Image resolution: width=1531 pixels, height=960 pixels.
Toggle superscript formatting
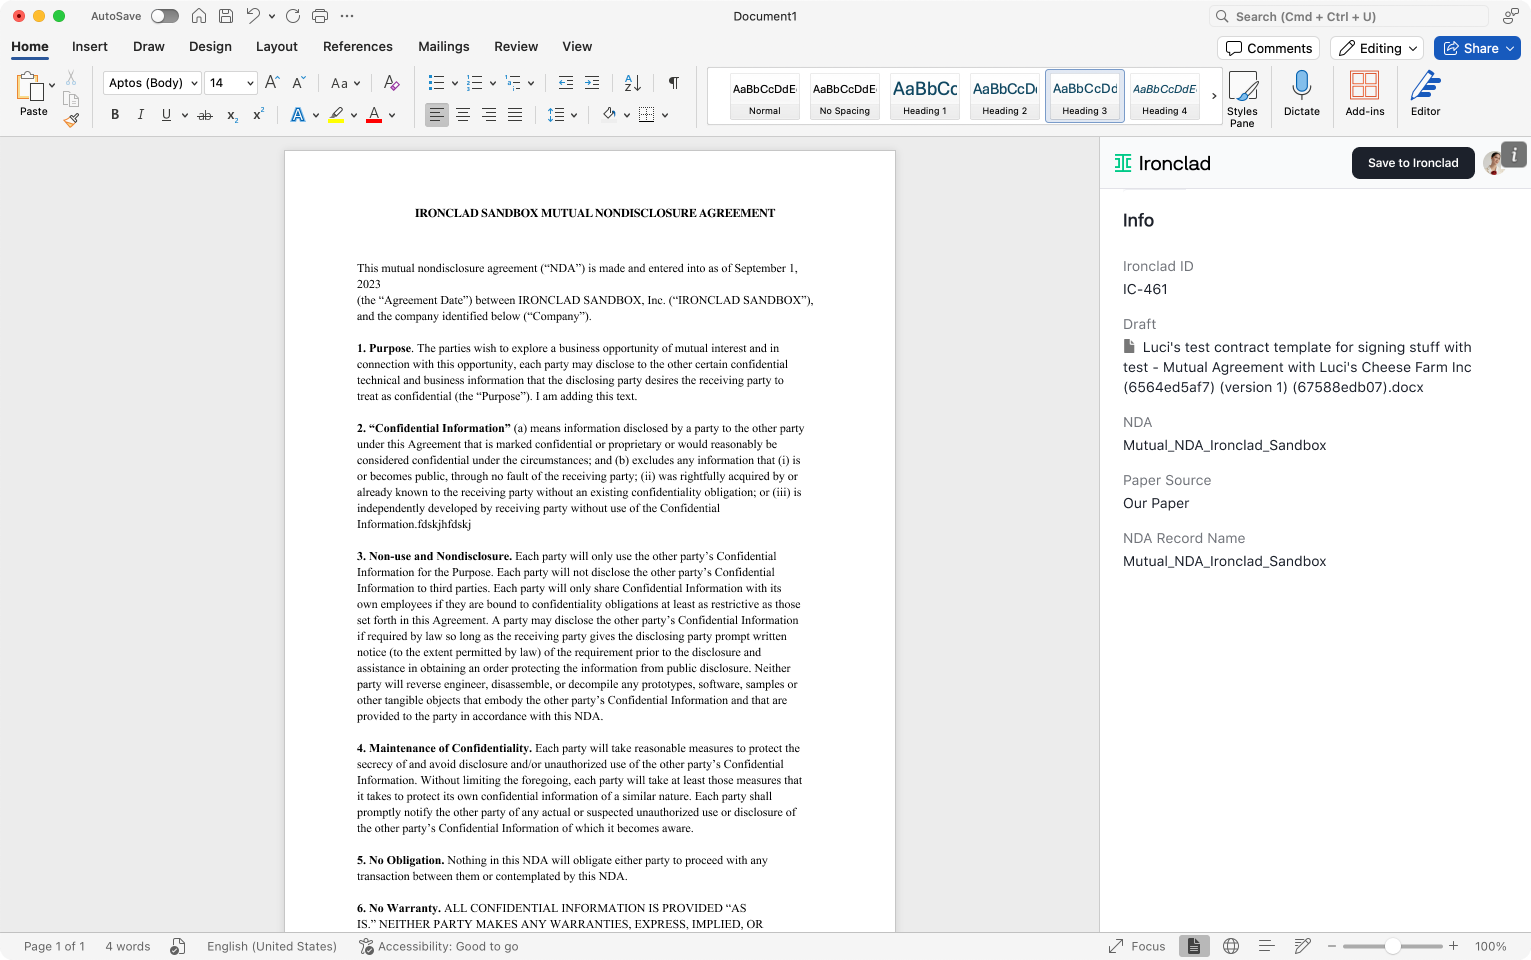[x=258, y=115]
